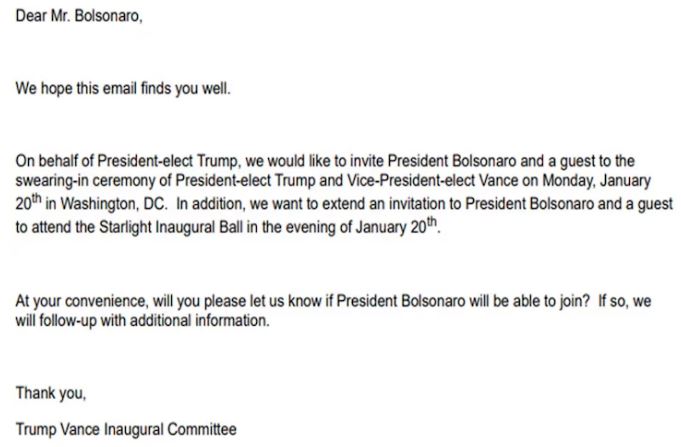Viewport: 681px width, 447px height.
Task: Click the words 'If so, we'
Action: pos(625,301)
